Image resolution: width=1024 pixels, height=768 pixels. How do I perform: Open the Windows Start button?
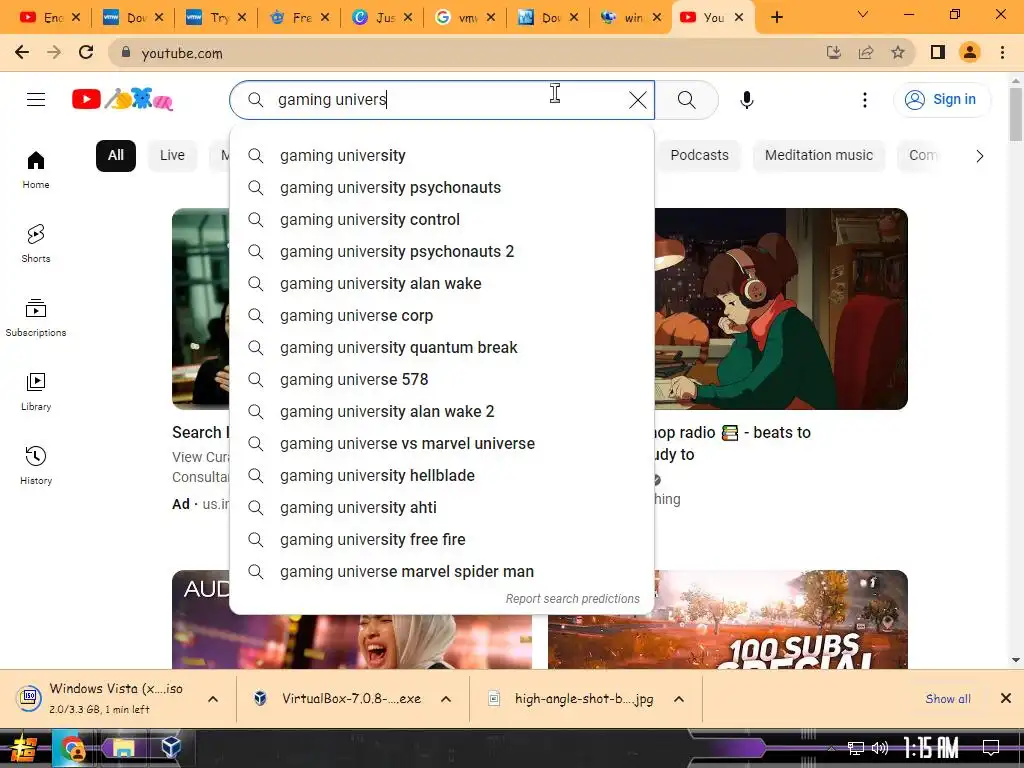(x=23, y=748)
